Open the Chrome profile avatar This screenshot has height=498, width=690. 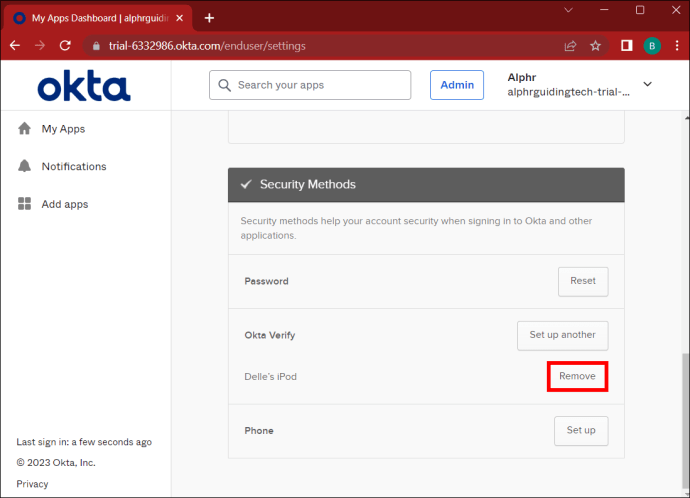coord(652,45)
